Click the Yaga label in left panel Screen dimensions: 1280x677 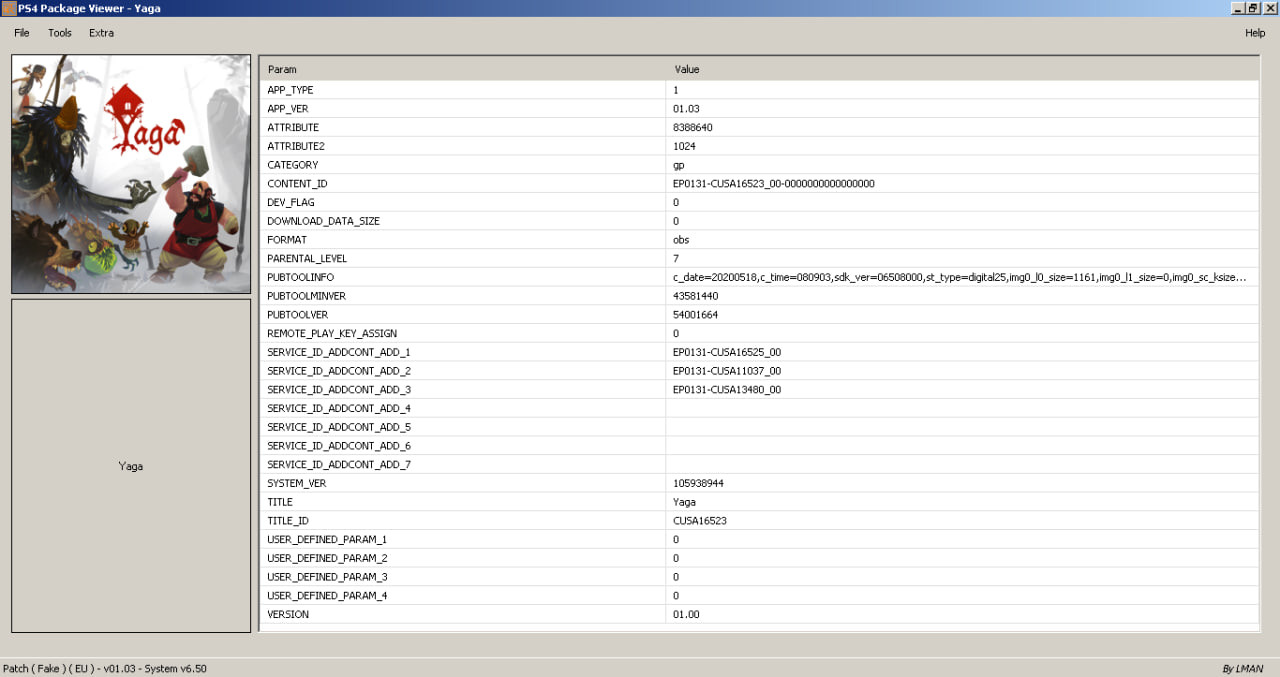(x=131, y=466)
